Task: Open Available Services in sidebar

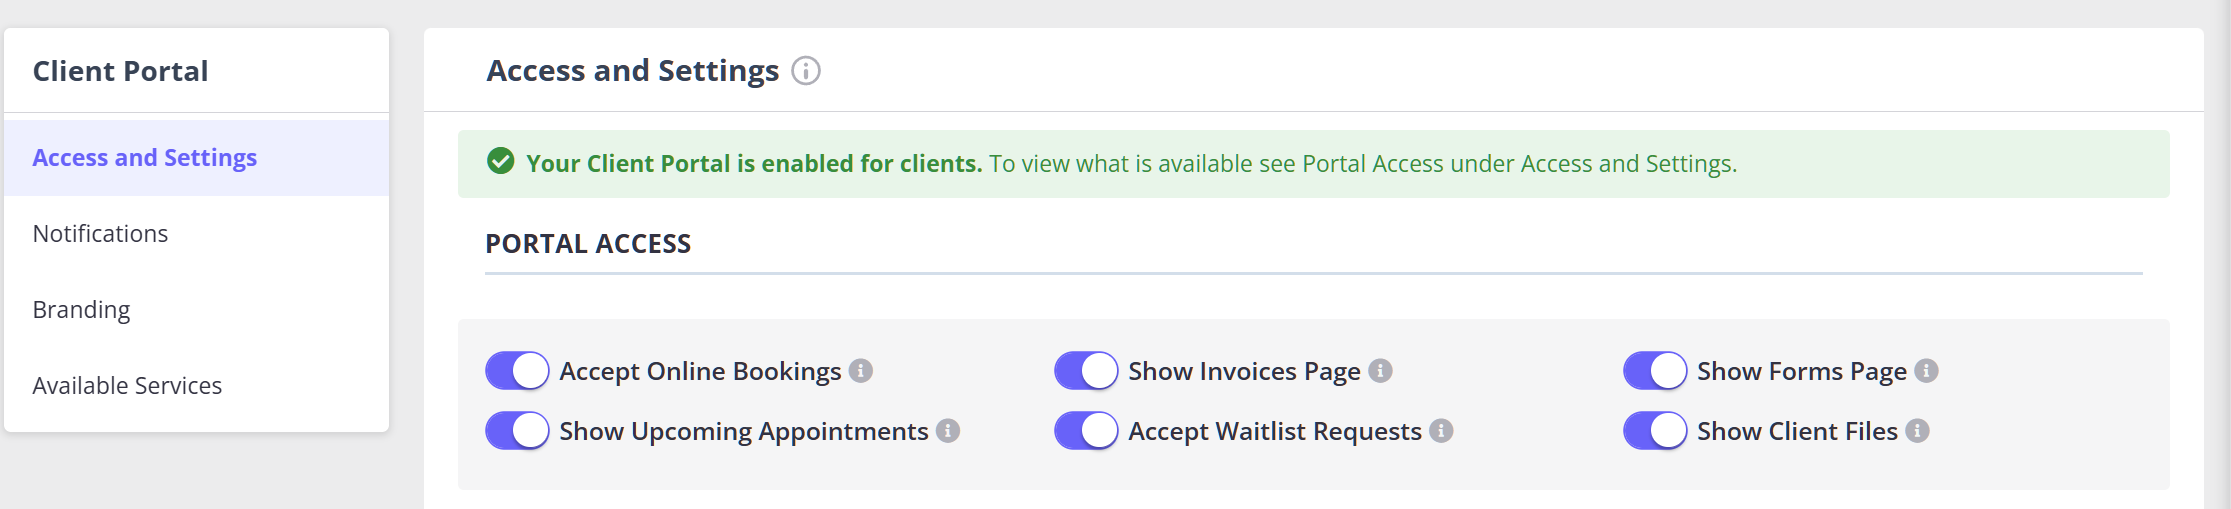Action: click(x=127, y=386)
